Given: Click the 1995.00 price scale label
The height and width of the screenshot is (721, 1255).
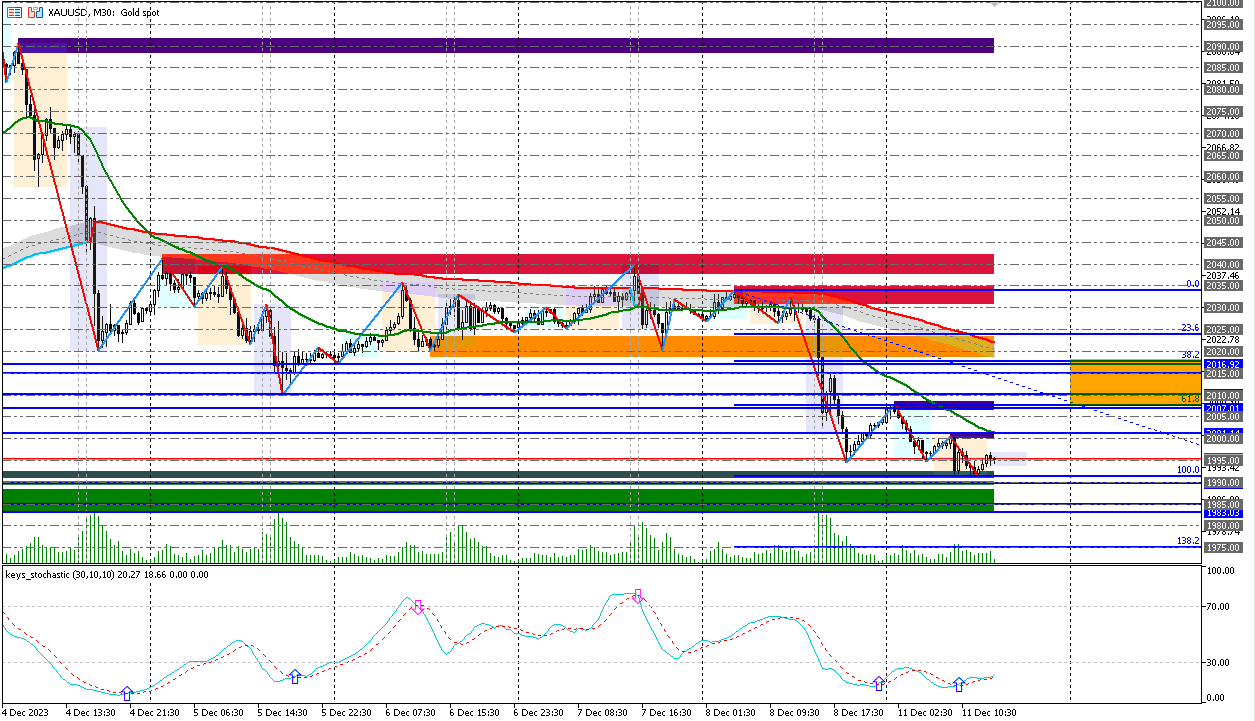Looking at the screenshot, I should pos(1224,460).
